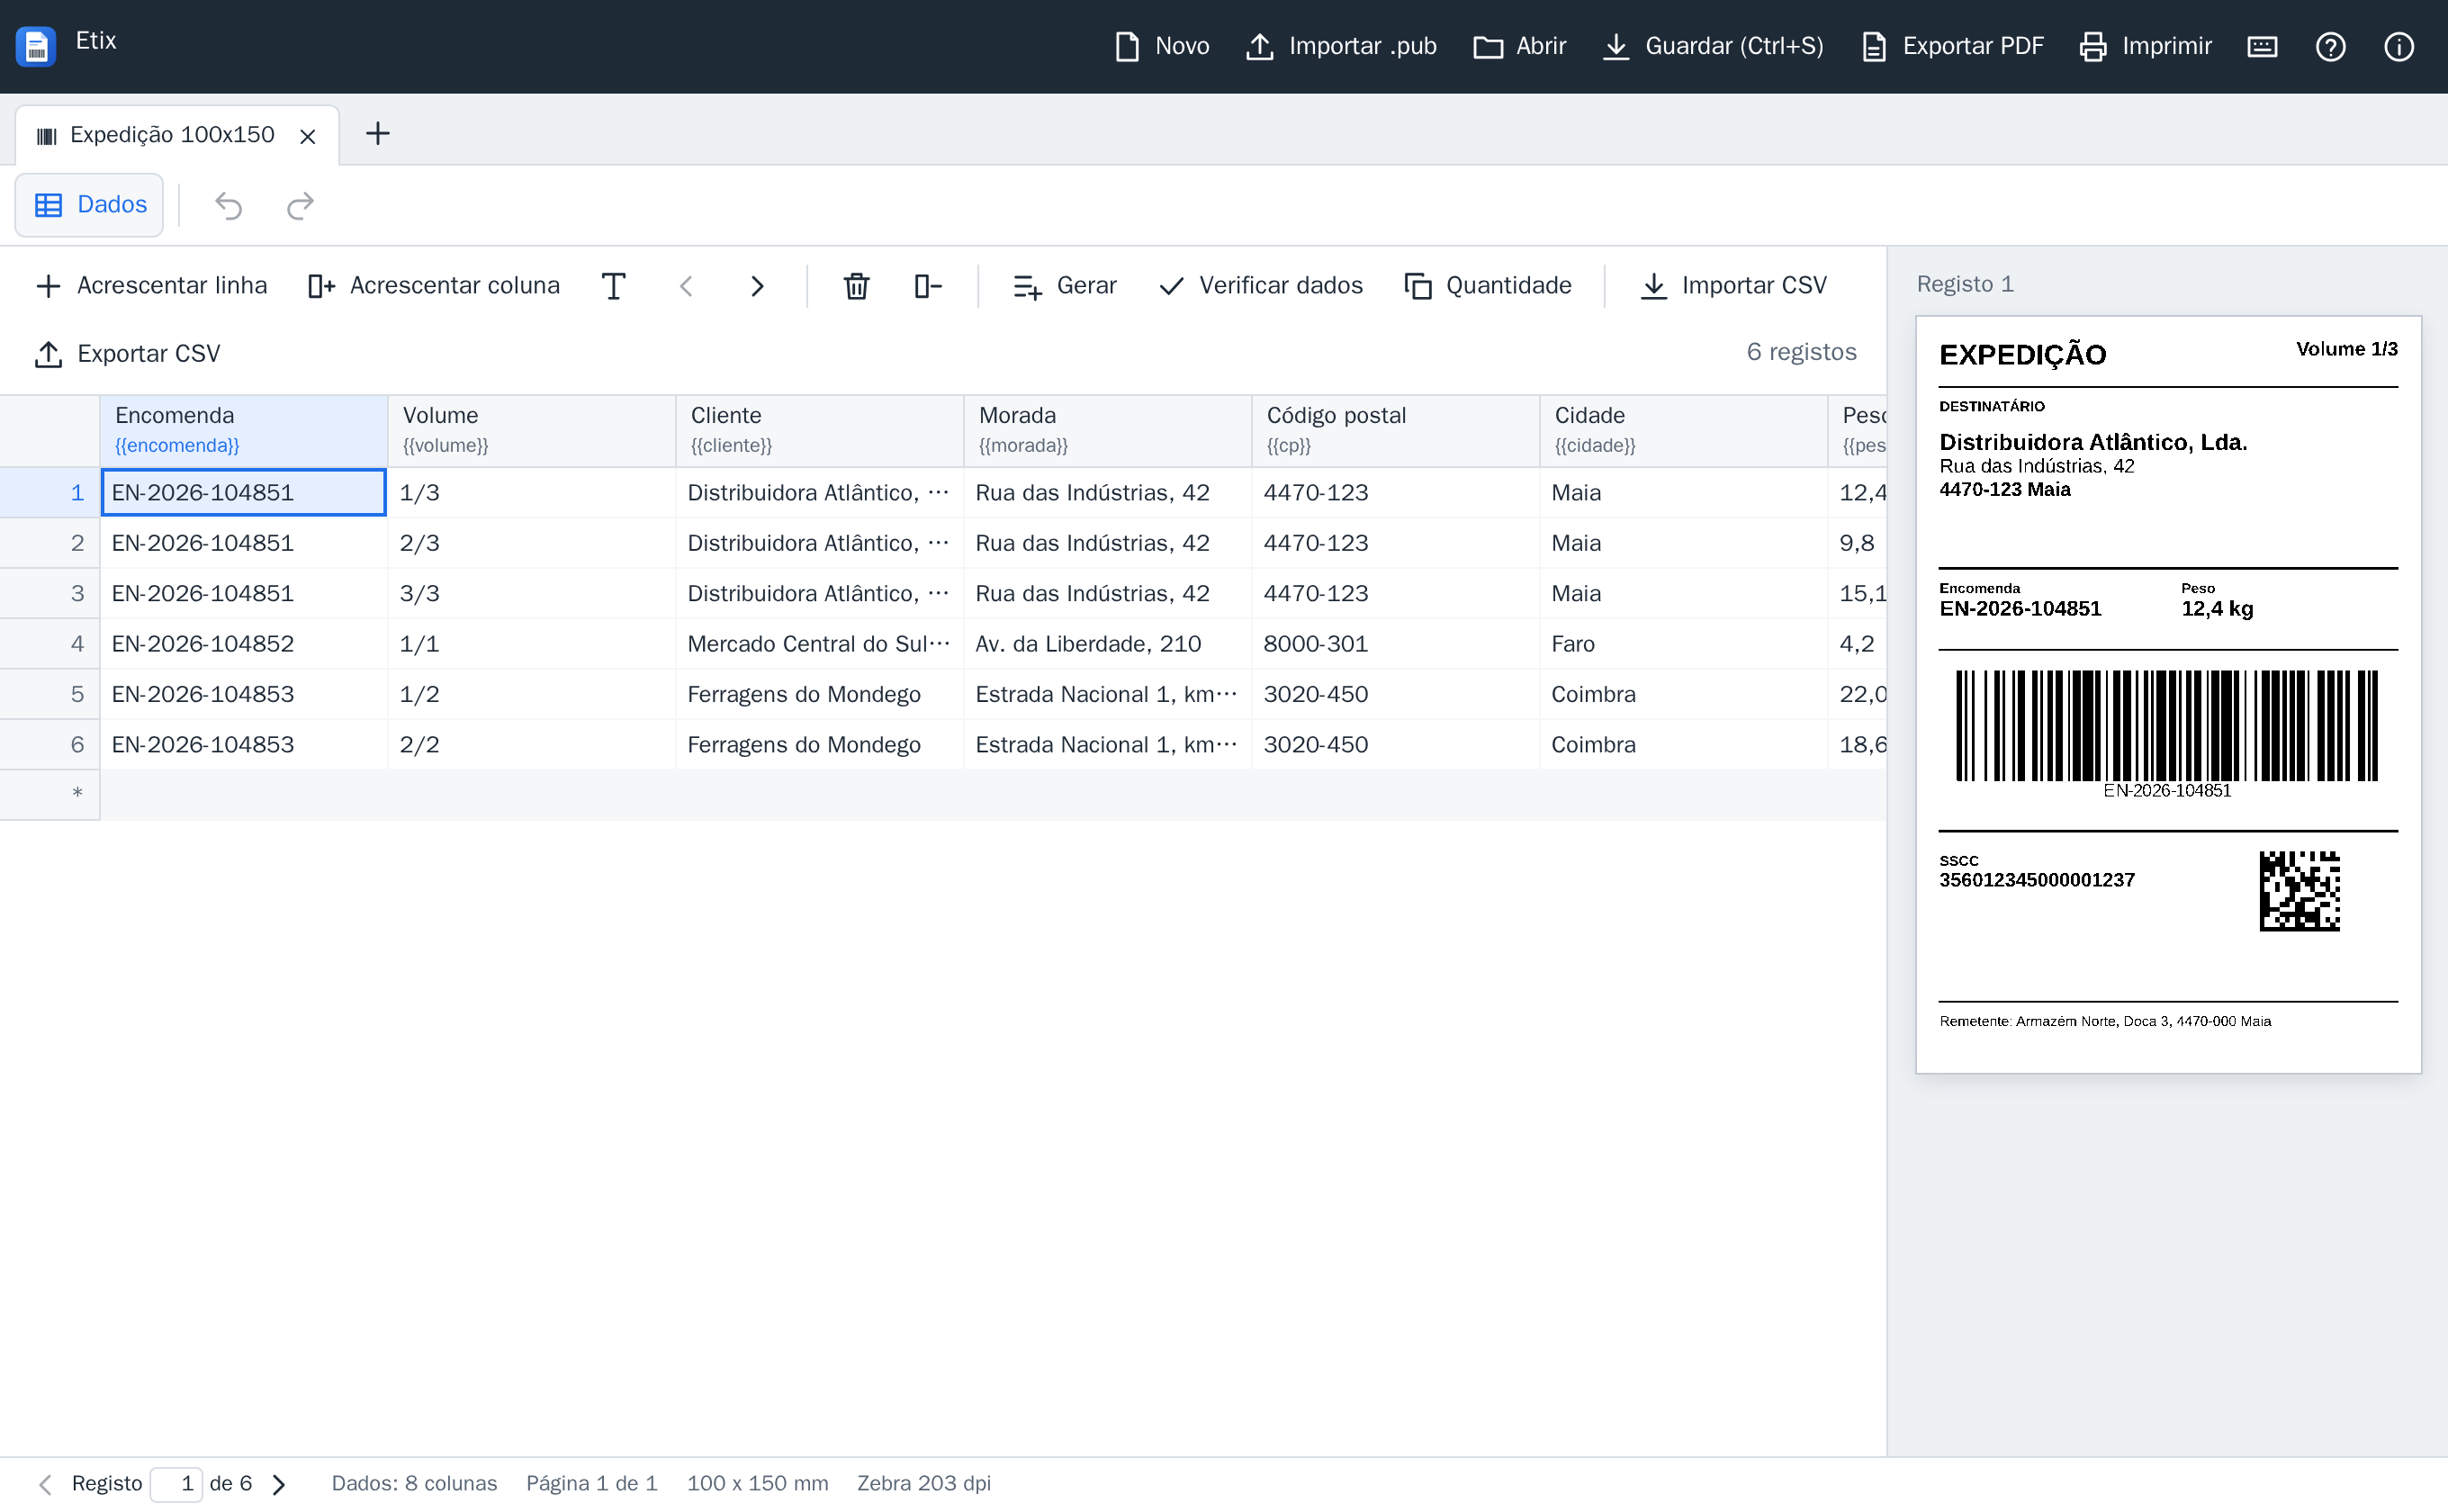Click the text format T icon
The height and width of the screenshot is (1512, 2448).
pos(614,286)
